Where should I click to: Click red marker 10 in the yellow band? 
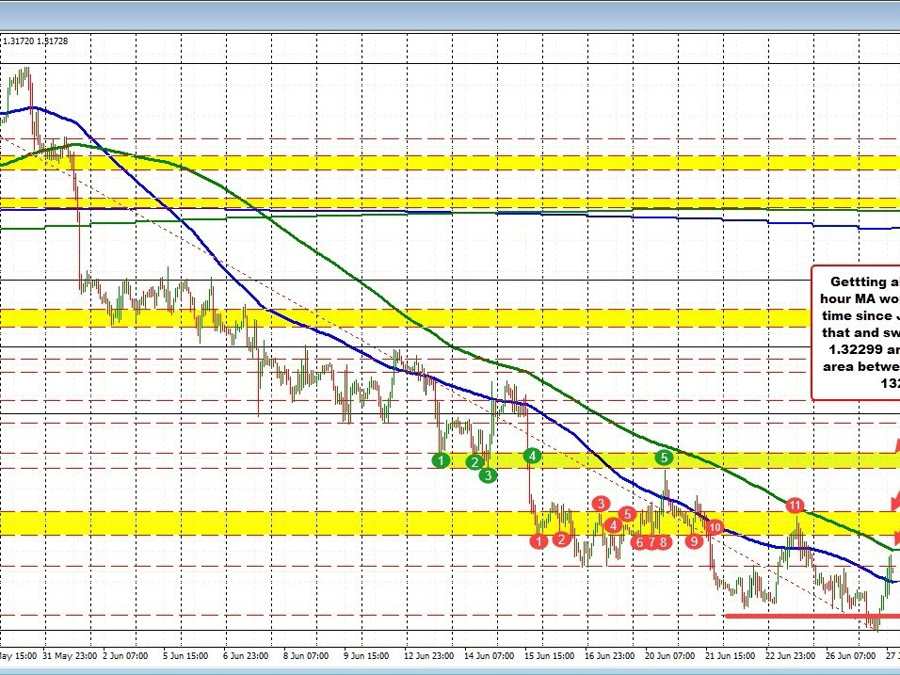click(713, 528)
